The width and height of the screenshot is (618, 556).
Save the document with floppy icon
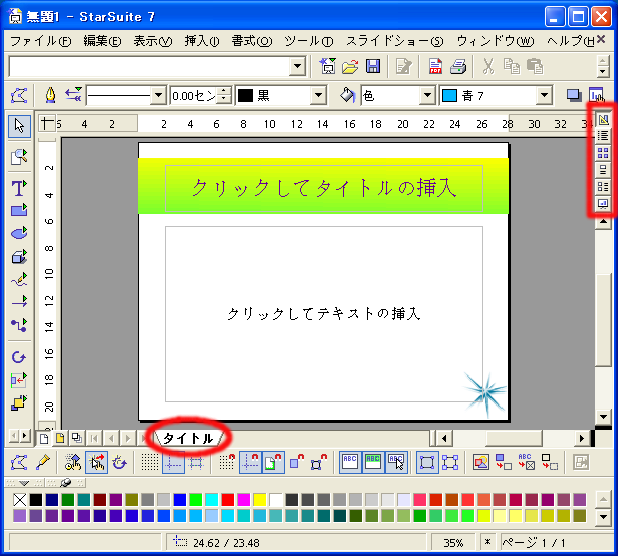click(x=373, y=66)
